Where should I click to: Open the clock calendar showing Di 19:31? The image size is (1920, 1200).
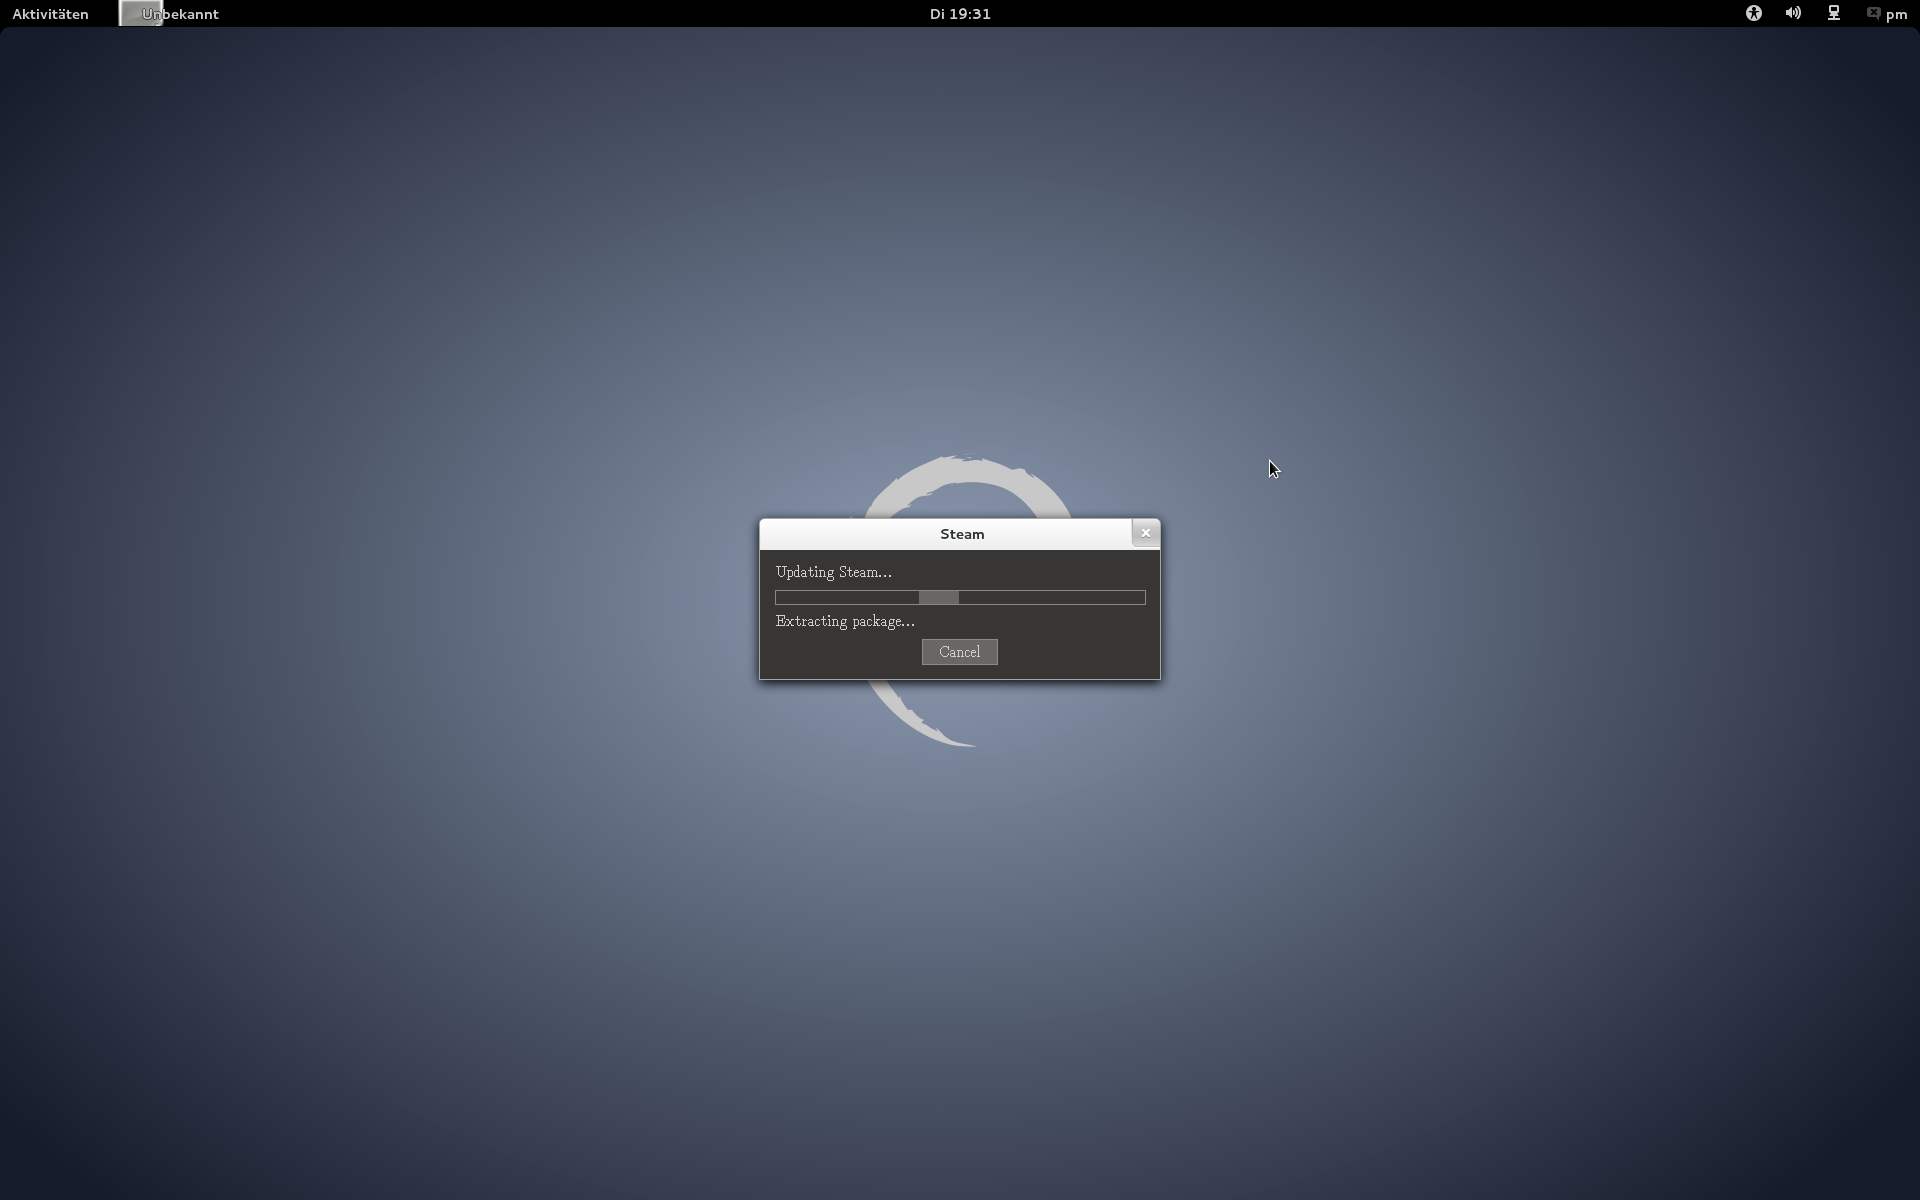(960, 14)
